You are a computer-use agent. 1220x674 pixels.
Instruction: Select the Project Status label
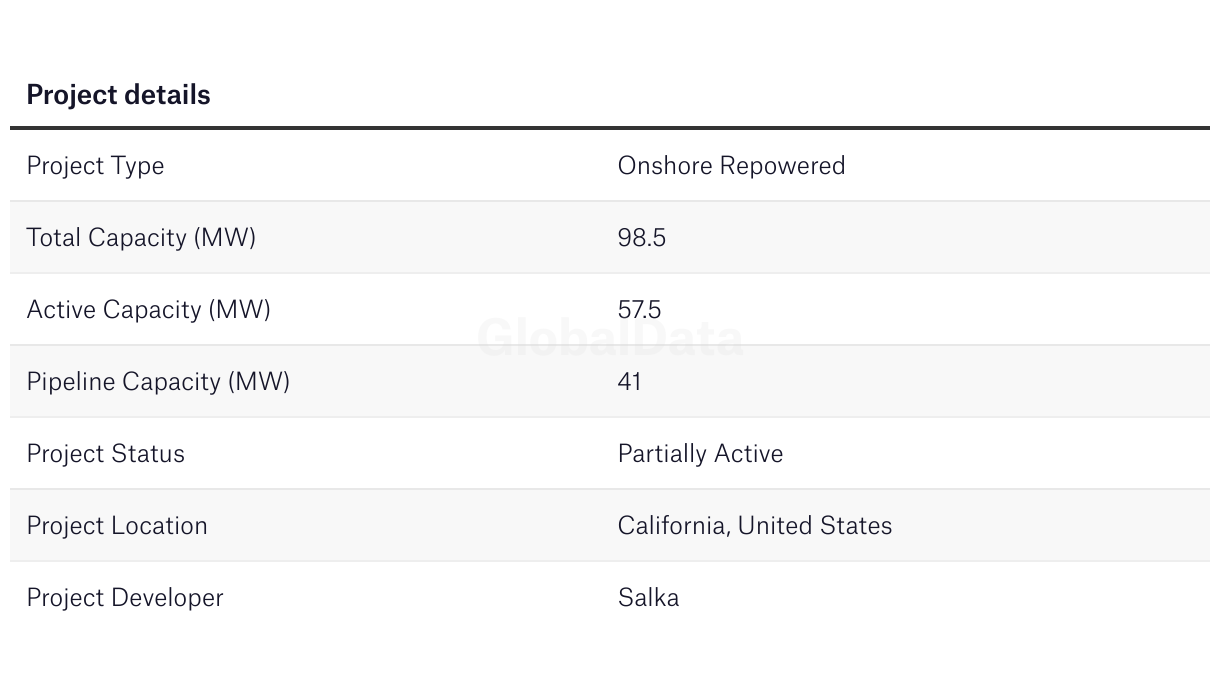[105, 454]
